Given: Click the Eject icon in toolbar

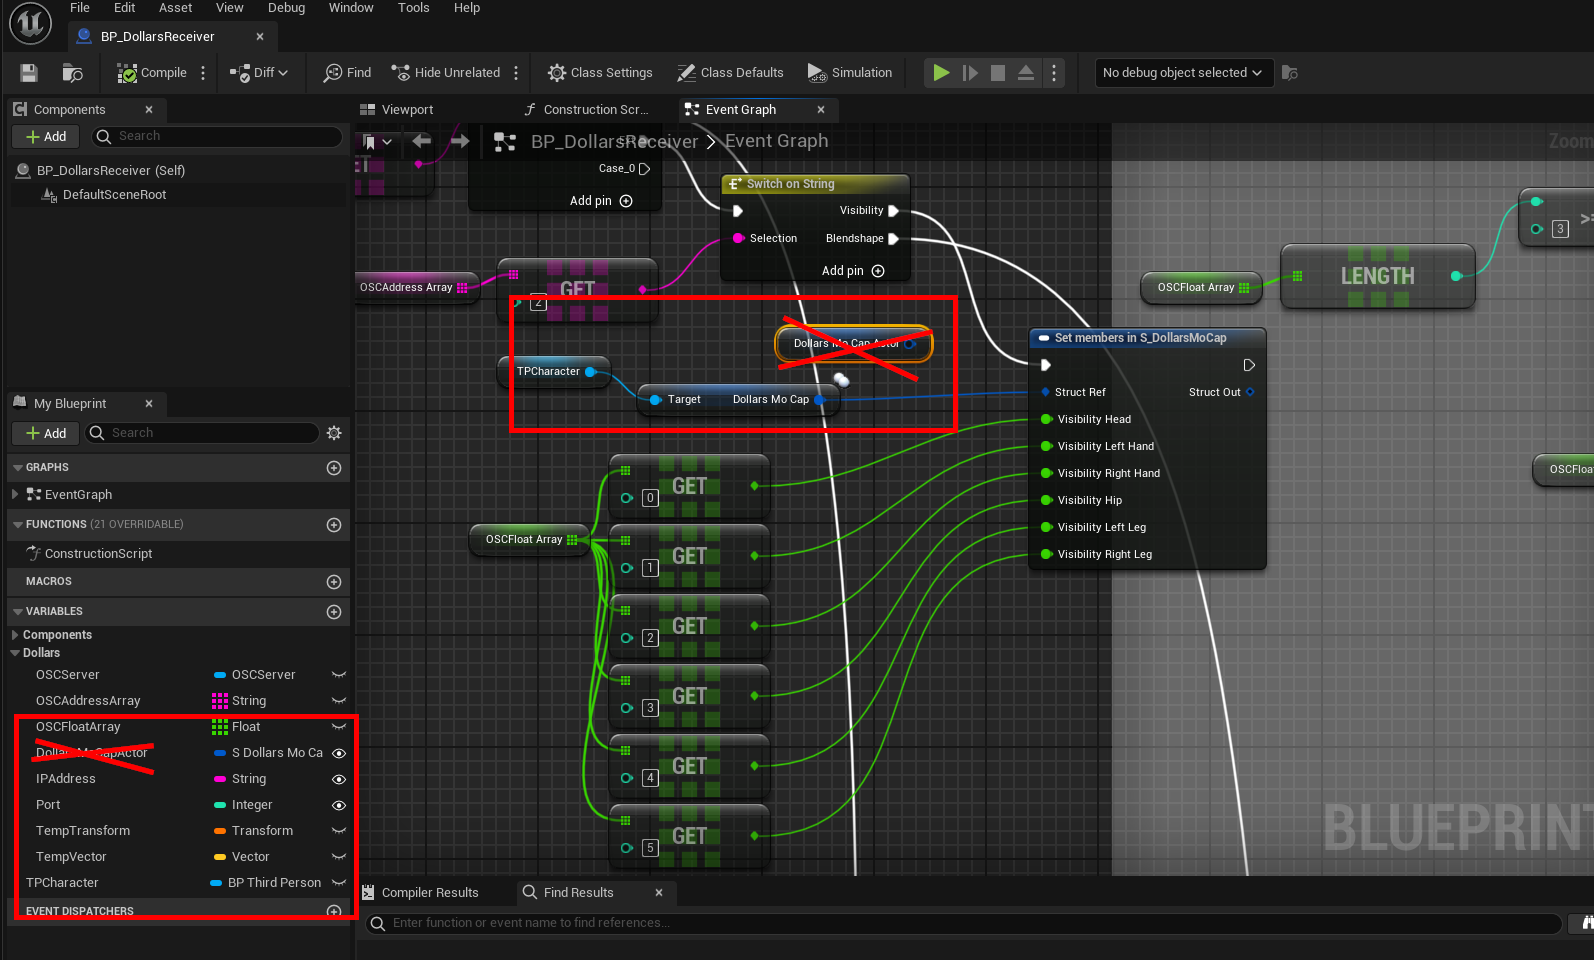Looking at the screenshot, I should tap(1026, 73).
